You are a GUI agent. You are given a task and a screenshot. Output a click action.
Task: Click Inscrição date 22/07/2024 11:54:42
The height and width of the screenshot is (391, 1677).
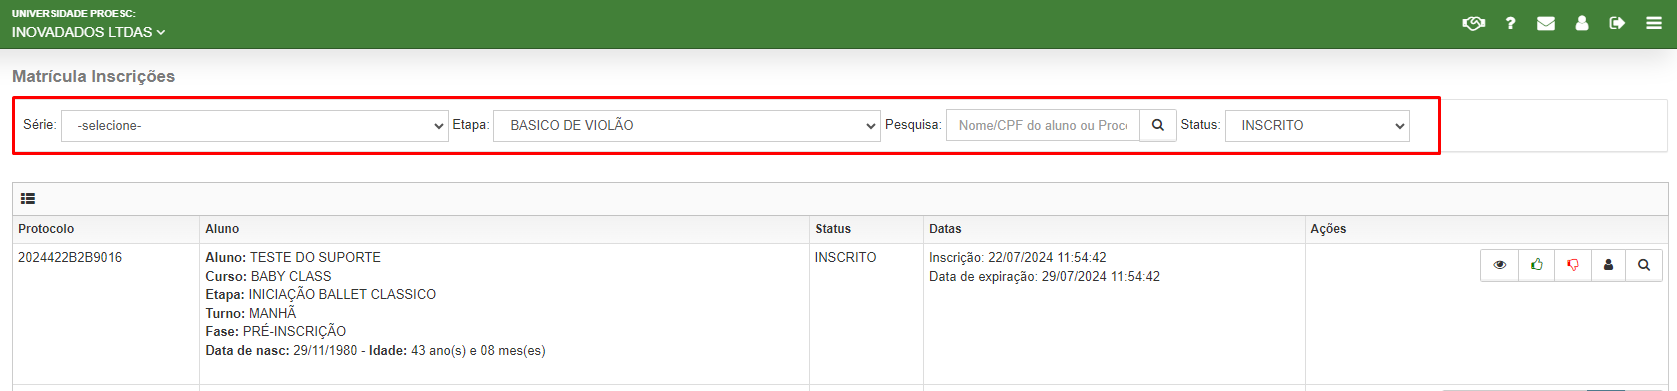(x=1018, y=257)
